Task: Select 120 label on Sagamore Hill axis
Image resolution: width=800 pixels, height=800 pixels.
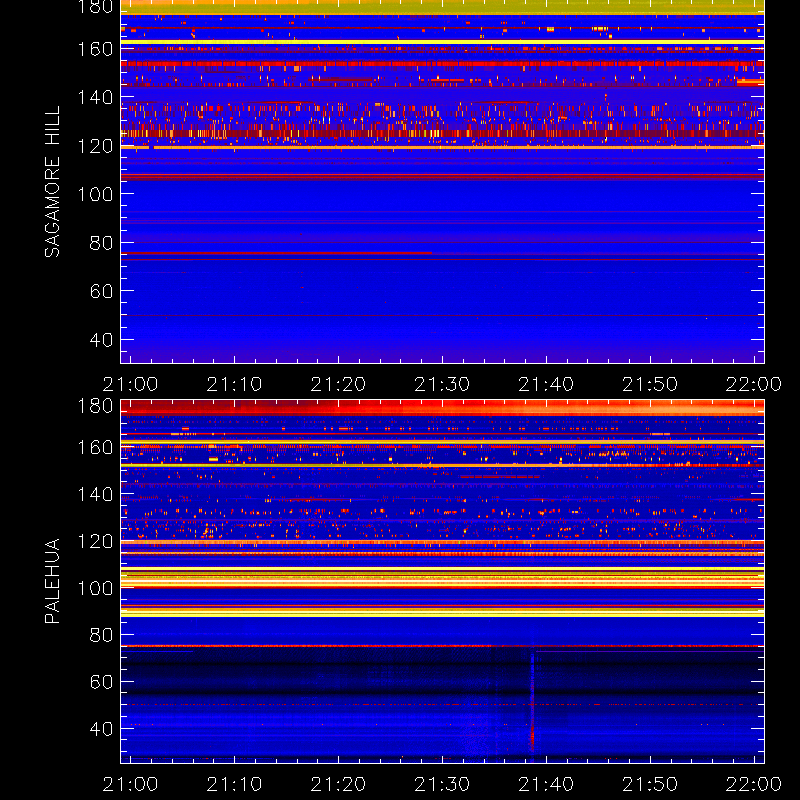Action: point(95,146)
